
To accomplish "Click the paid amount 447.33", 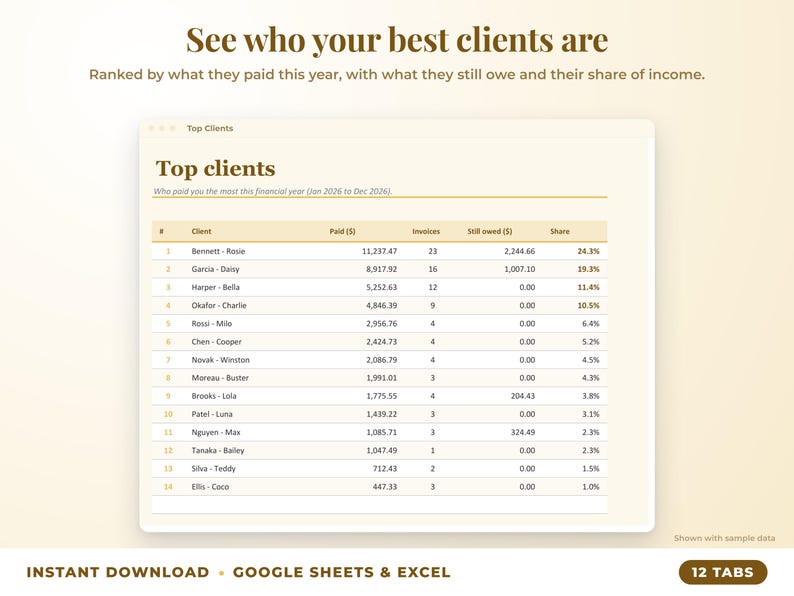I will point(385,487).
